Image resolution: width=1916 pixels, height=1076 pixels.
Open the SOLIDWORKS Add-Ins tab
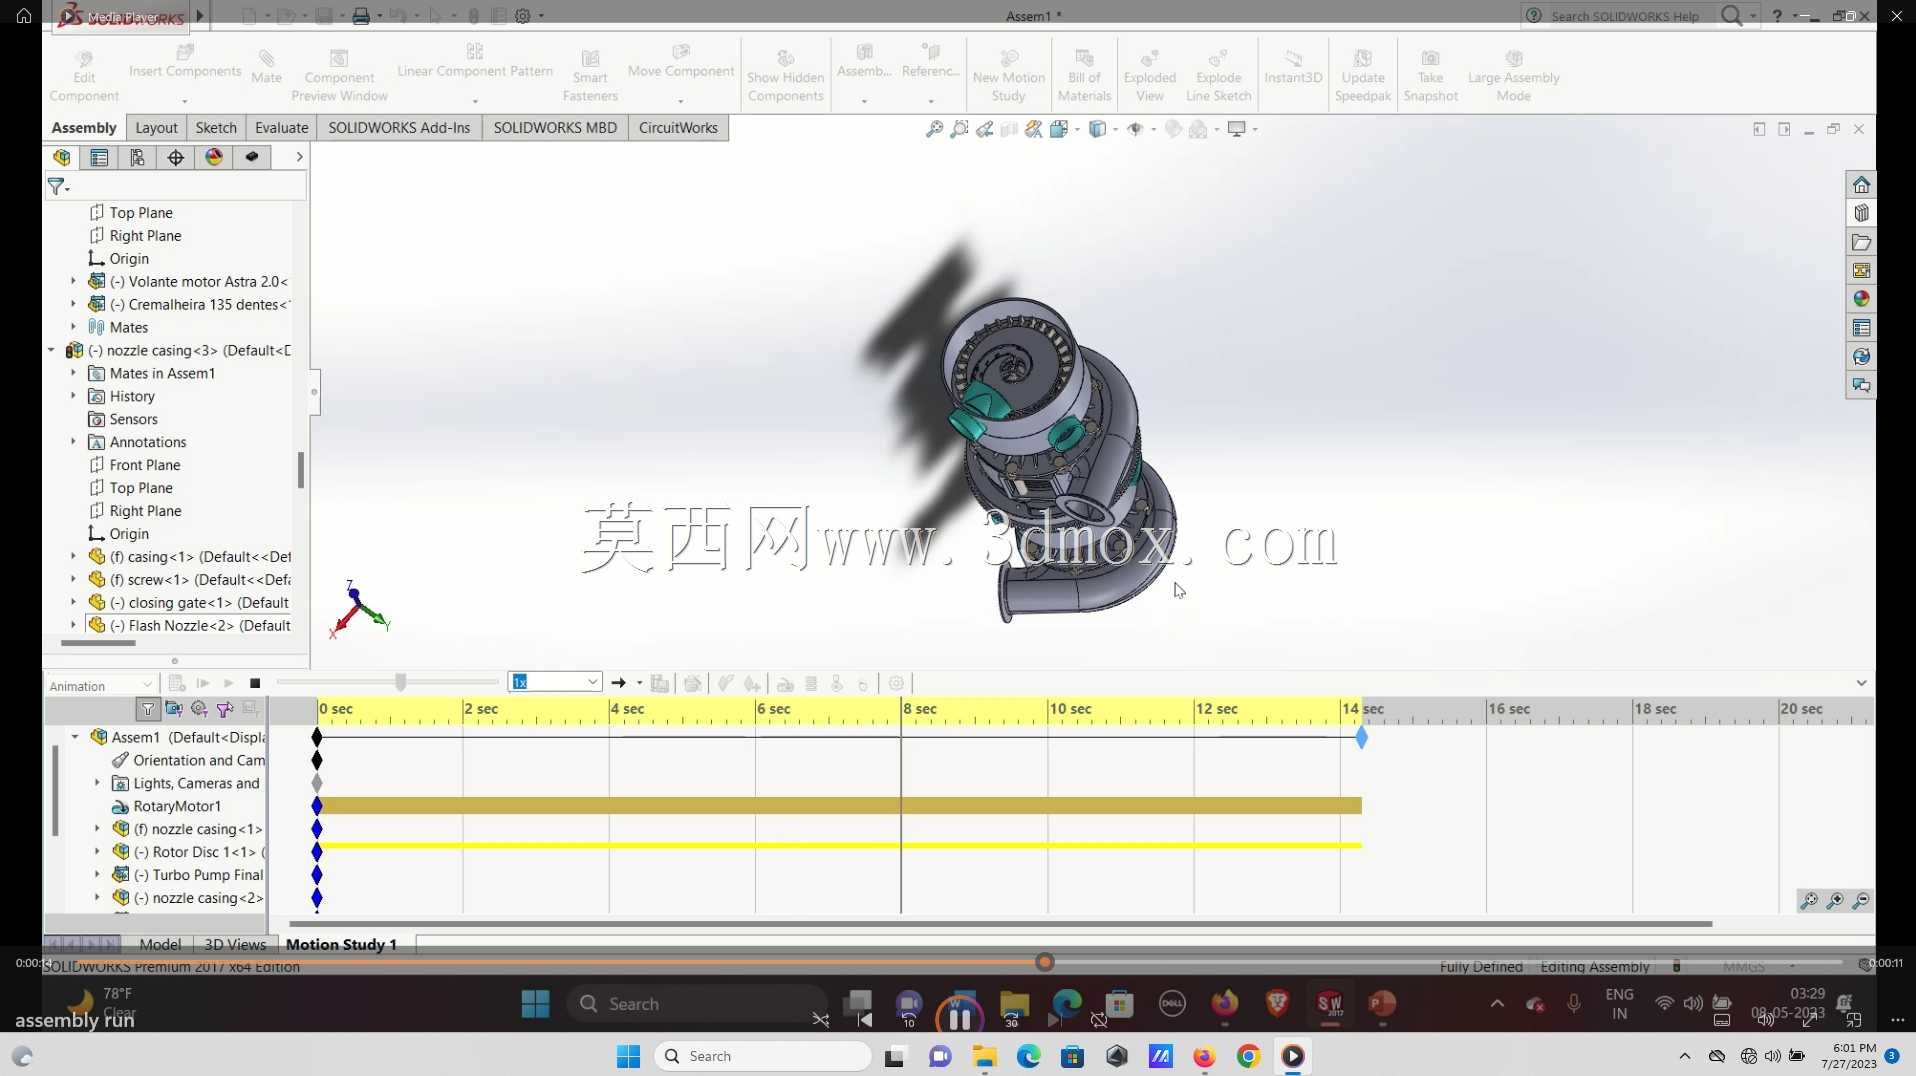(399, 128)
